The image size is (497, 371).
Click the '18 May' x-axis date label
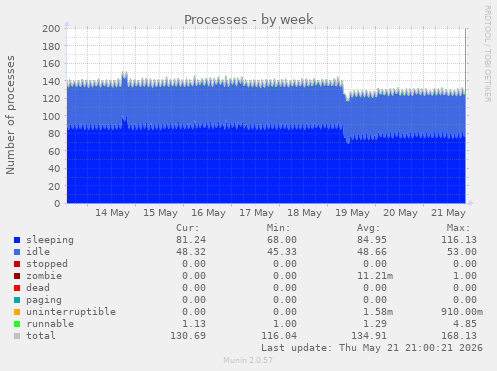(x=304, y=213)
